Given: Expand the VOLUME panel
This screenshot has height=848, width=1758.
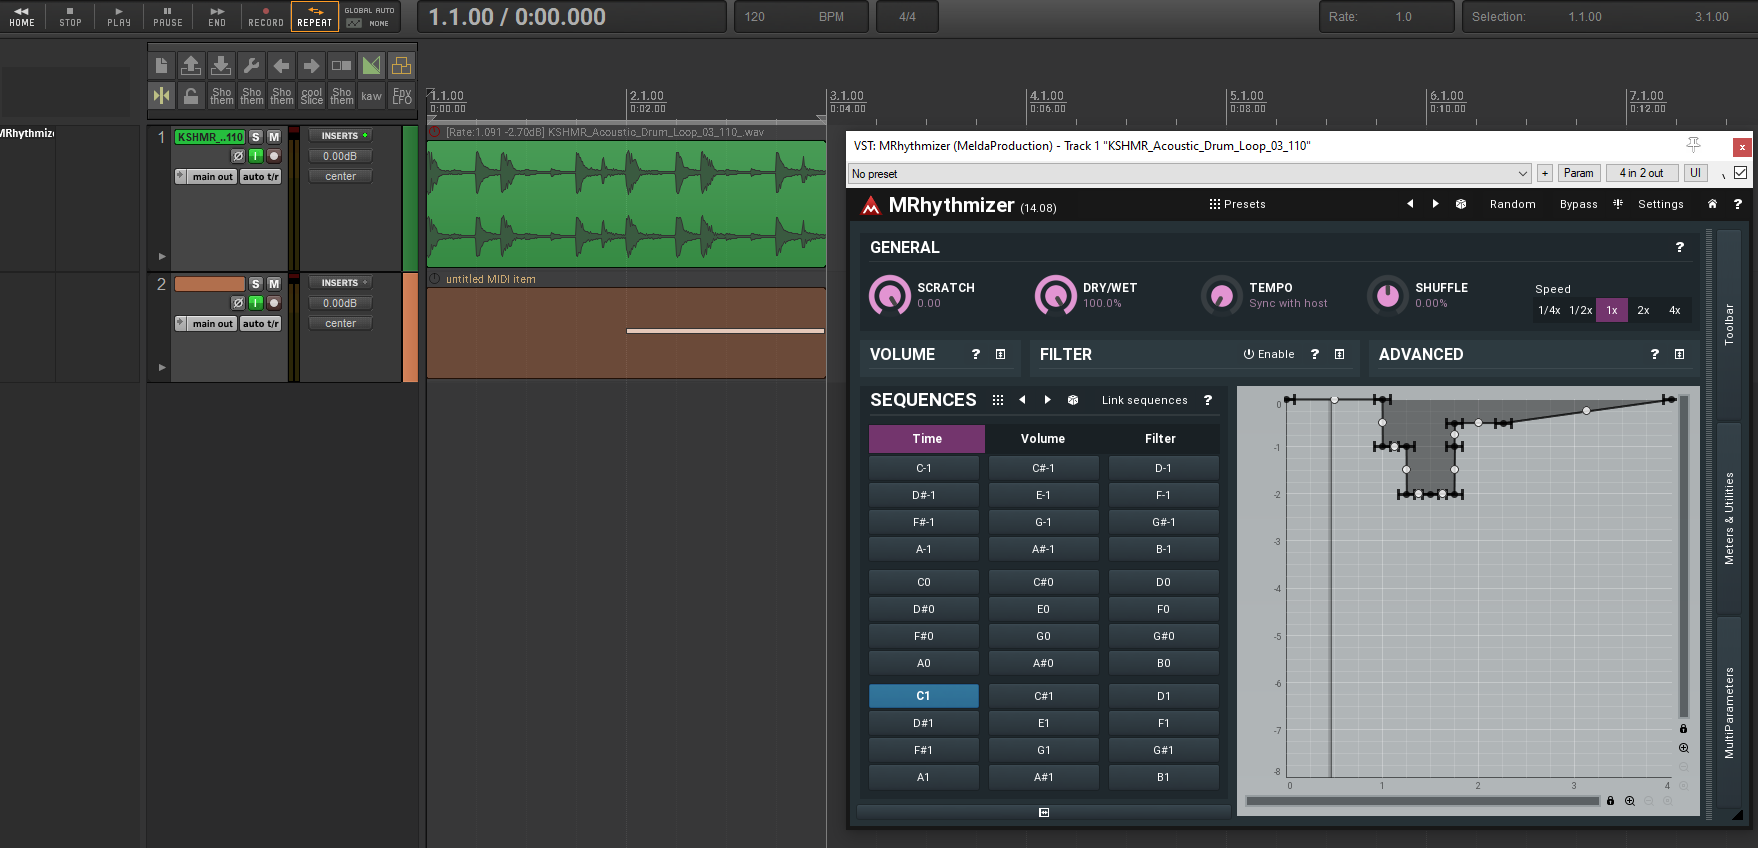Looking at the screenshot, I should [x=1000, y=354].
